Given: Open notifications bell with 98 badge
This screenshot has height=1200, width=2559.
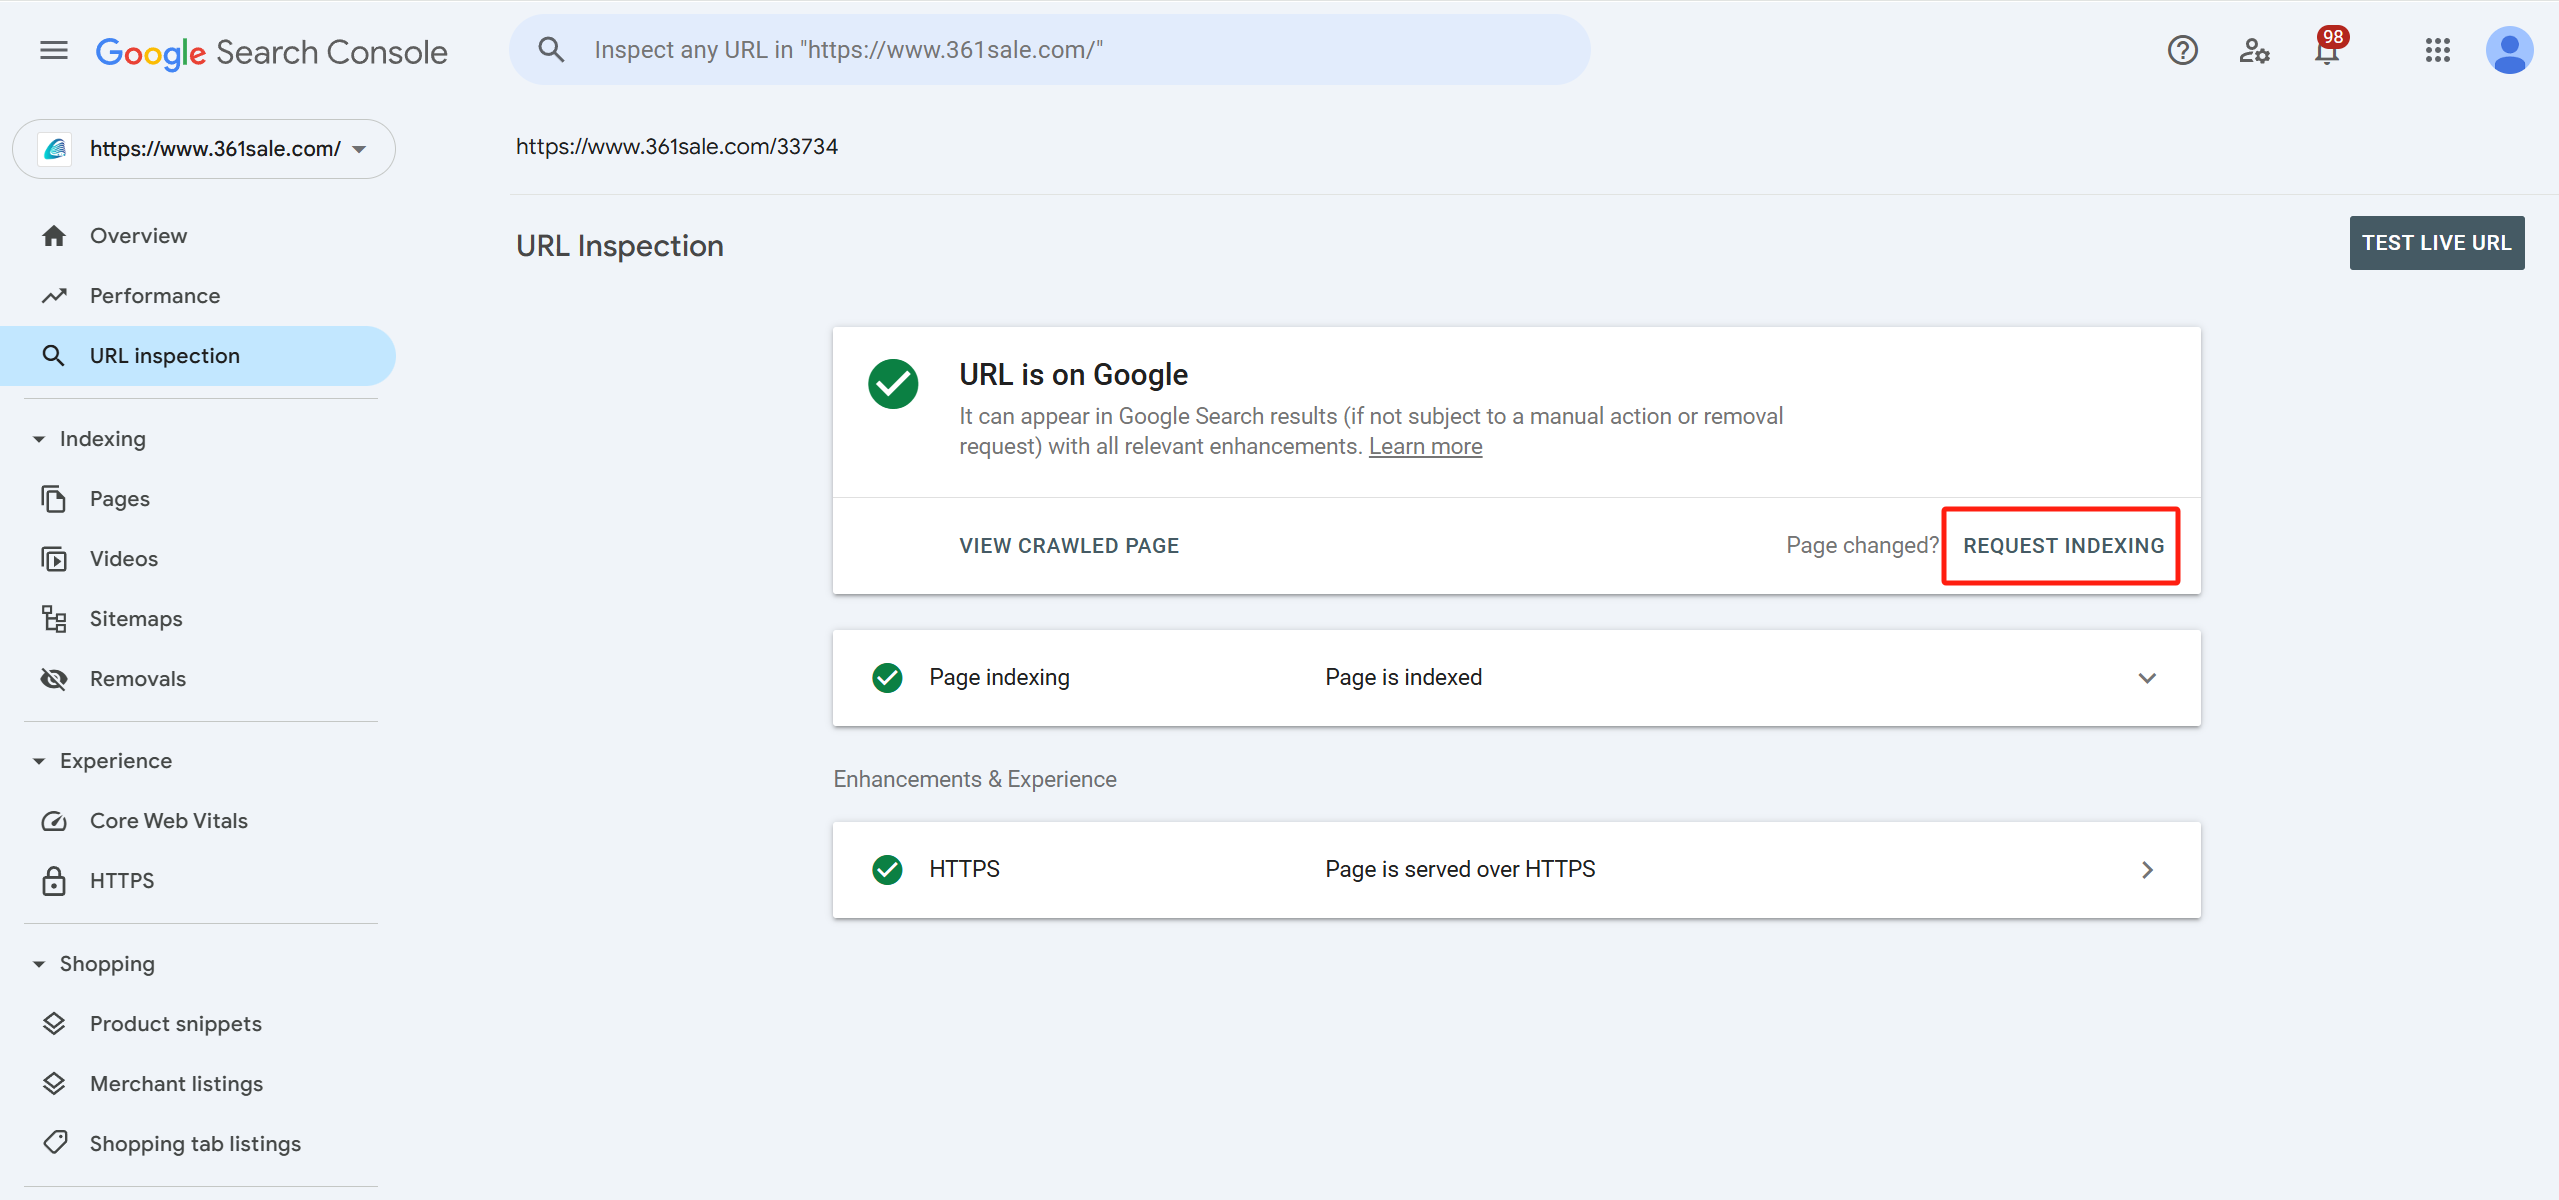Looking at the screenshot, I should point(2327,50).
